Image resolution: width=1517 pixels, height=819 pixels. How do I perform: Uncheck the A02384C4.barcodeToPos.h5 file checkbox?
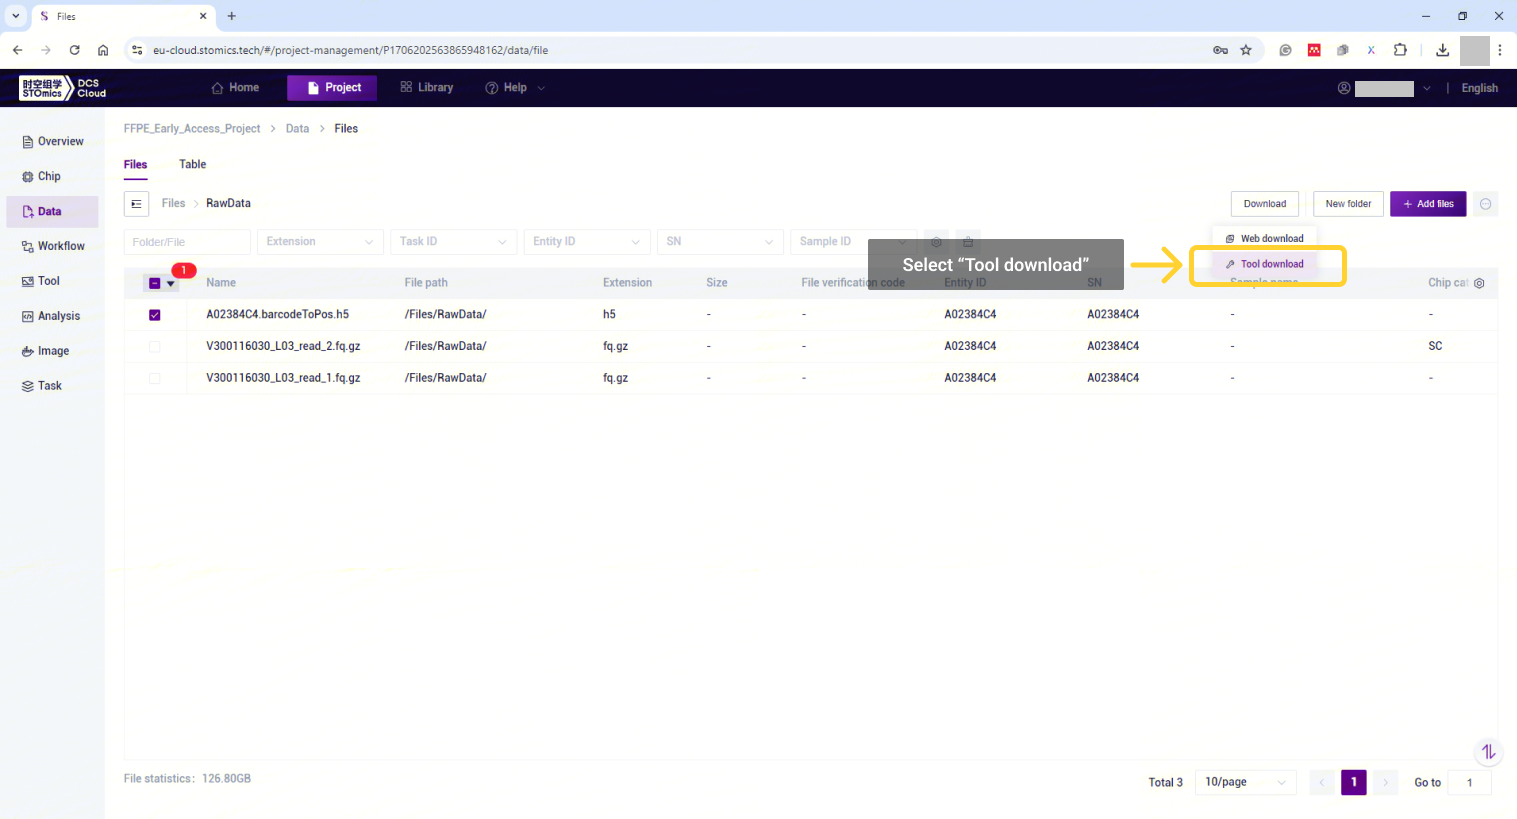click(155, 315)
